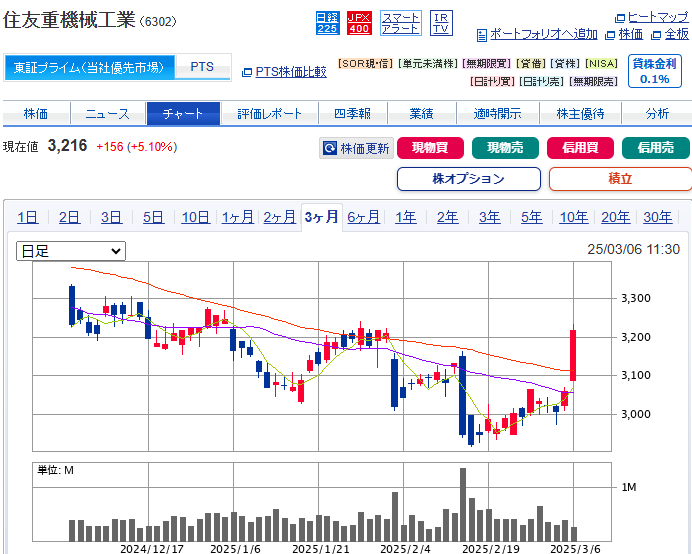Click the [SOR現・信] tag
Image resolution: width=692 pixels, height=554 pixels.
[365, 64]
